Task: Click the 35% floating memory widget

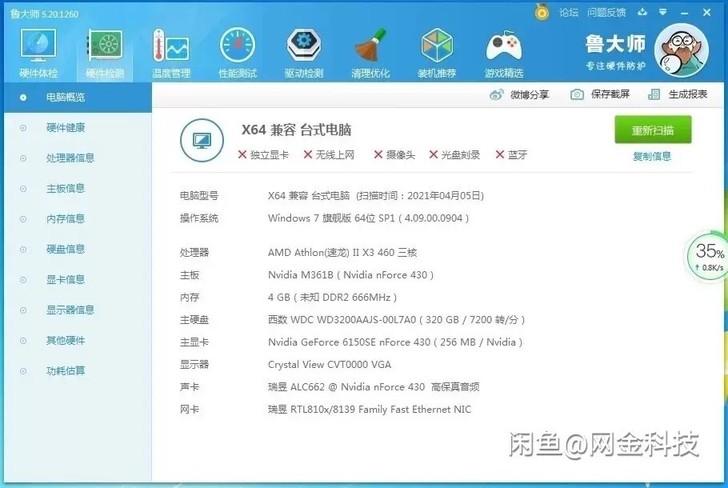Action: click(x=708, y=255)
